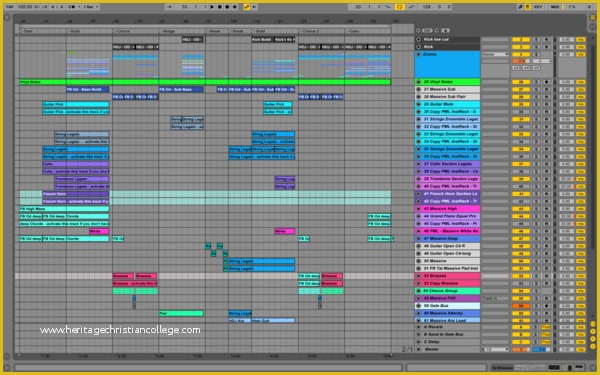This screenshot has height=375, width=600.
Task: Click the transport Stop button
Action: click(x=220, y=7)
